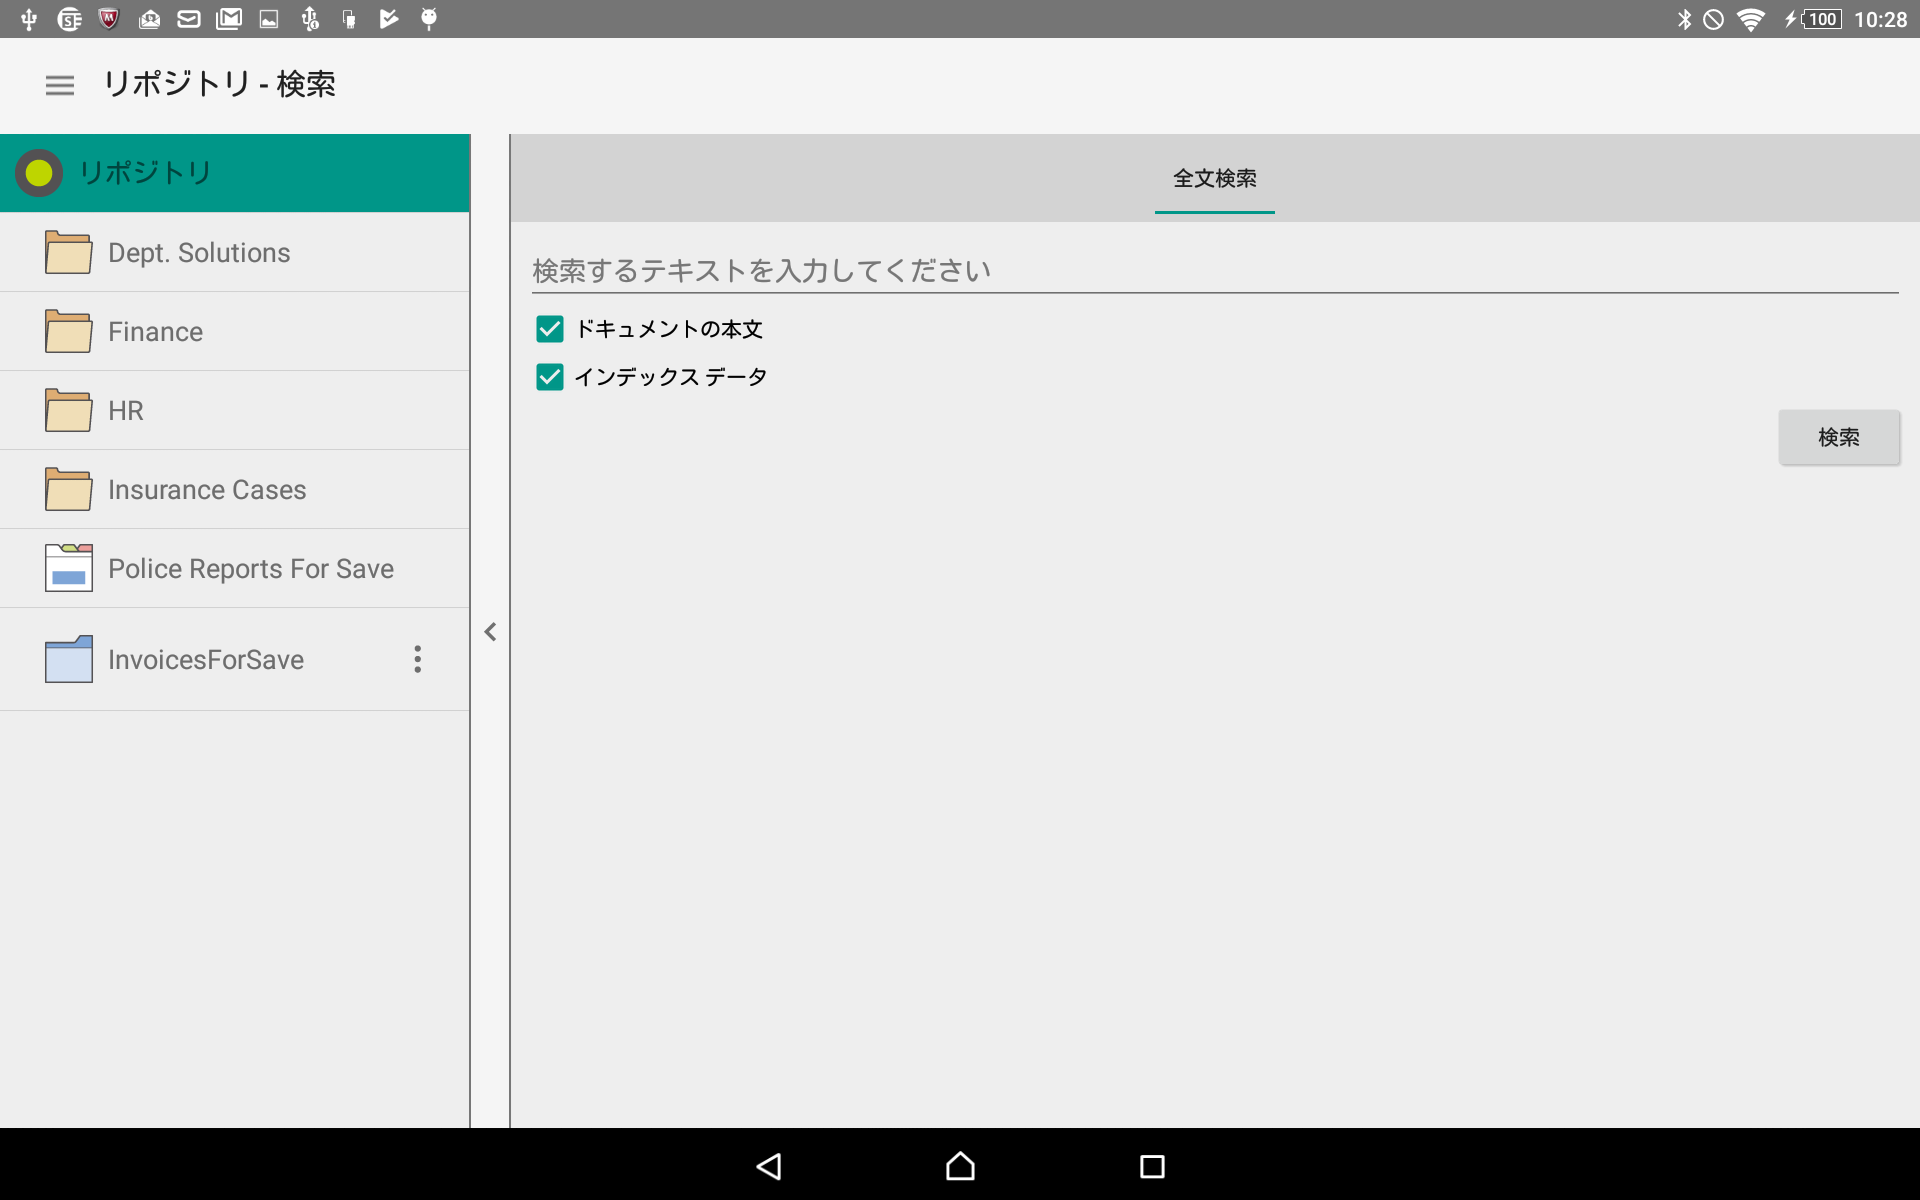Screen dimensions: 1920x1200
Task: Tap the picture notification status icon
Action: 269,19
